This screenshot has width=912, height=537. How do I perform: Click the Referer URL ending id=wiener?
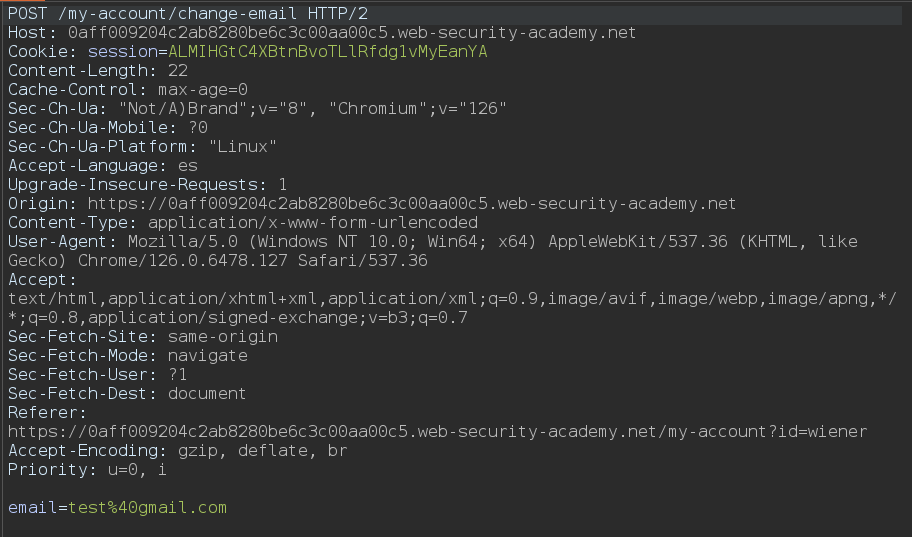point(437,432)
